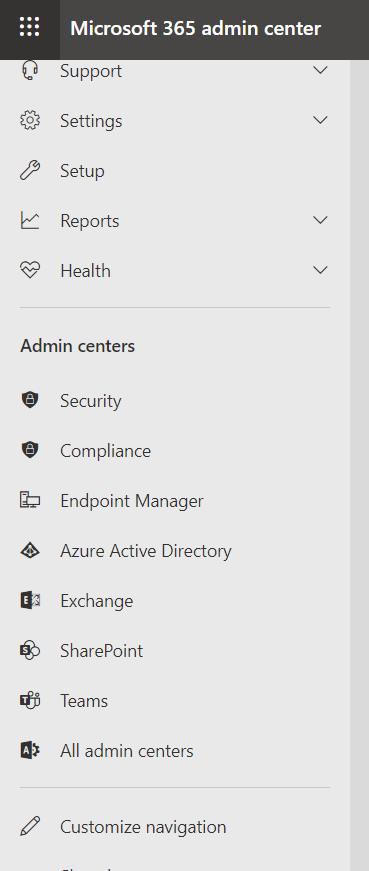Open SharePoint admin center link
The width and height of the screenshot is (369, 871).
(x=102, y=651)
